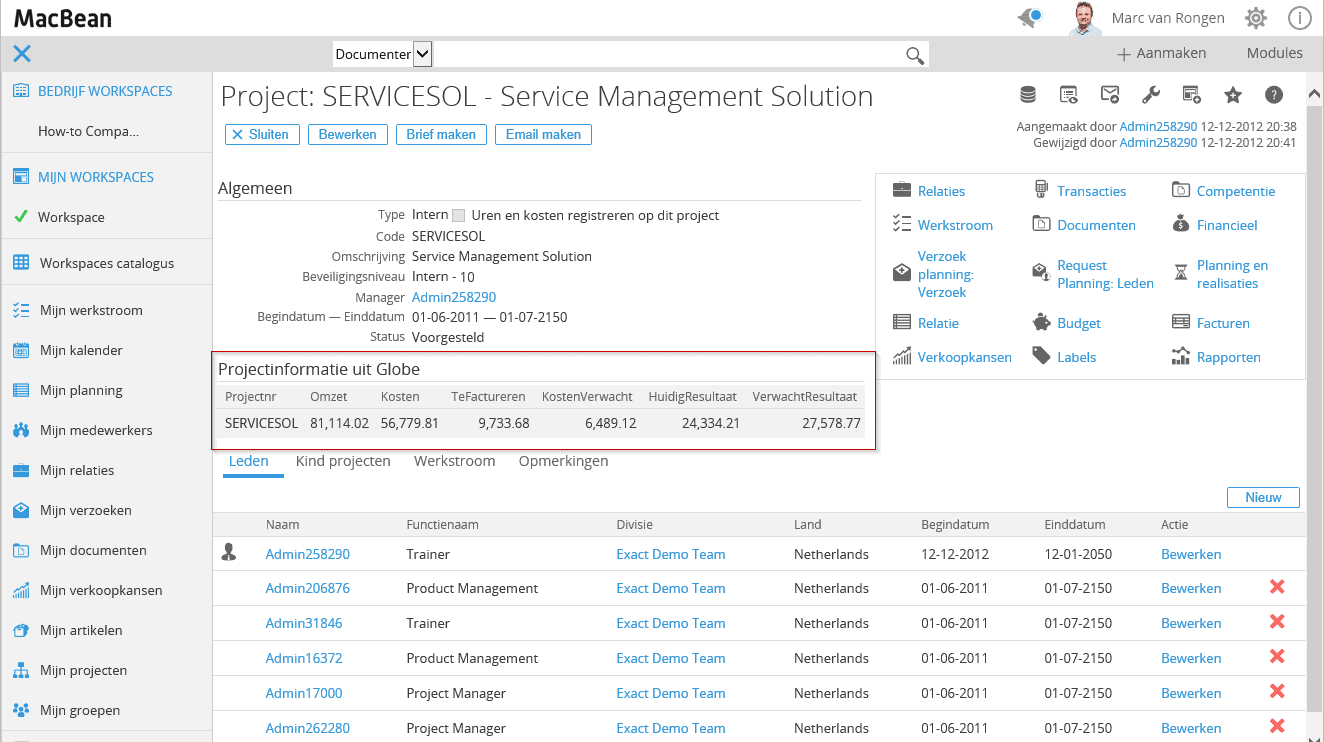Toggle Uren en kosten registreren checkbox
This screenshot has width=1324, height=742.
click(459, 215)
